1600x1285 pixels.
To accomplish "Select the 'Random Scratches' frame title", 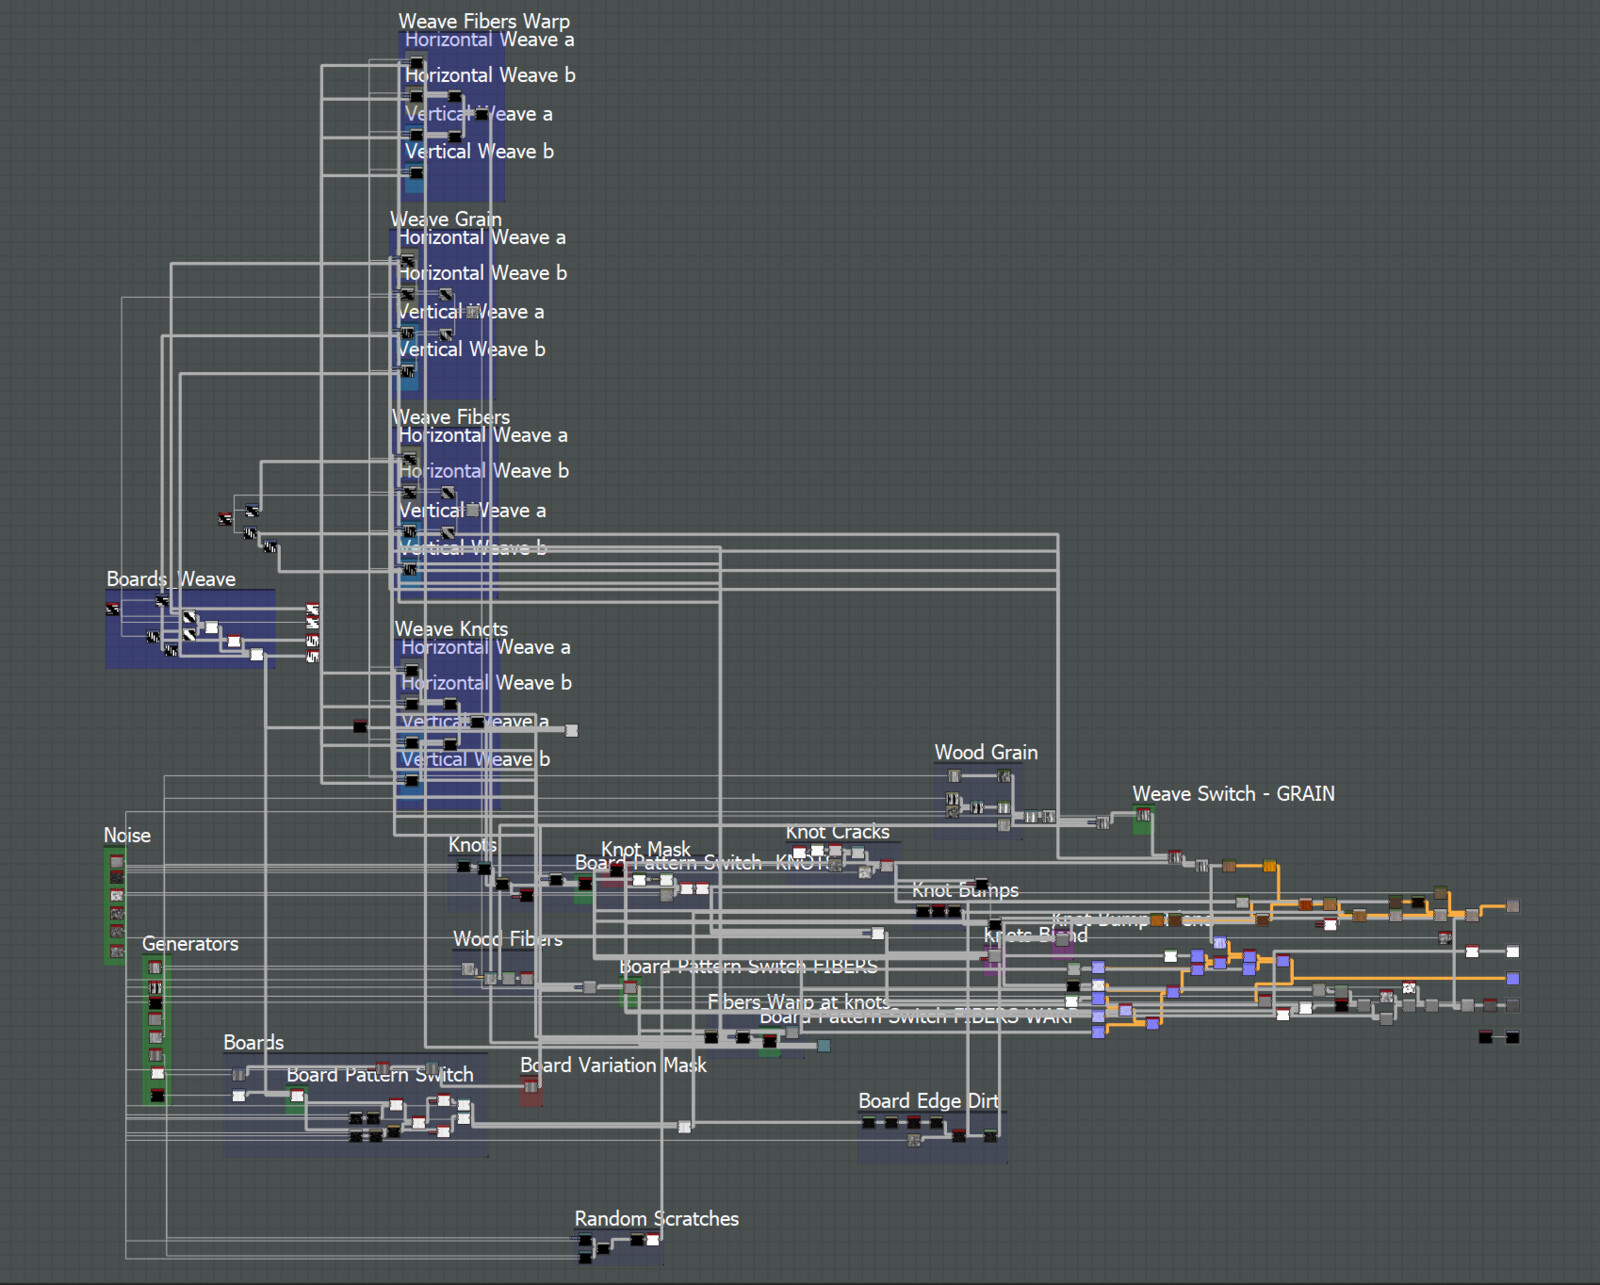I will [656, 1219].
